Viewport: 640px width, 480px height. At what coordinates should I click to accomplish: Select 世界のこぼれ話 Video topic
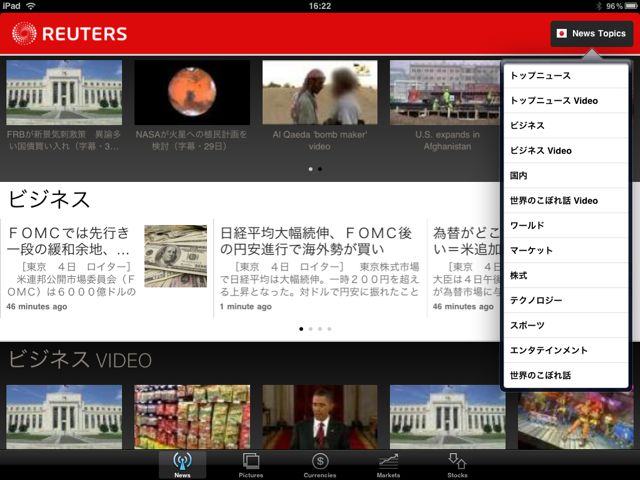point(566,200)
